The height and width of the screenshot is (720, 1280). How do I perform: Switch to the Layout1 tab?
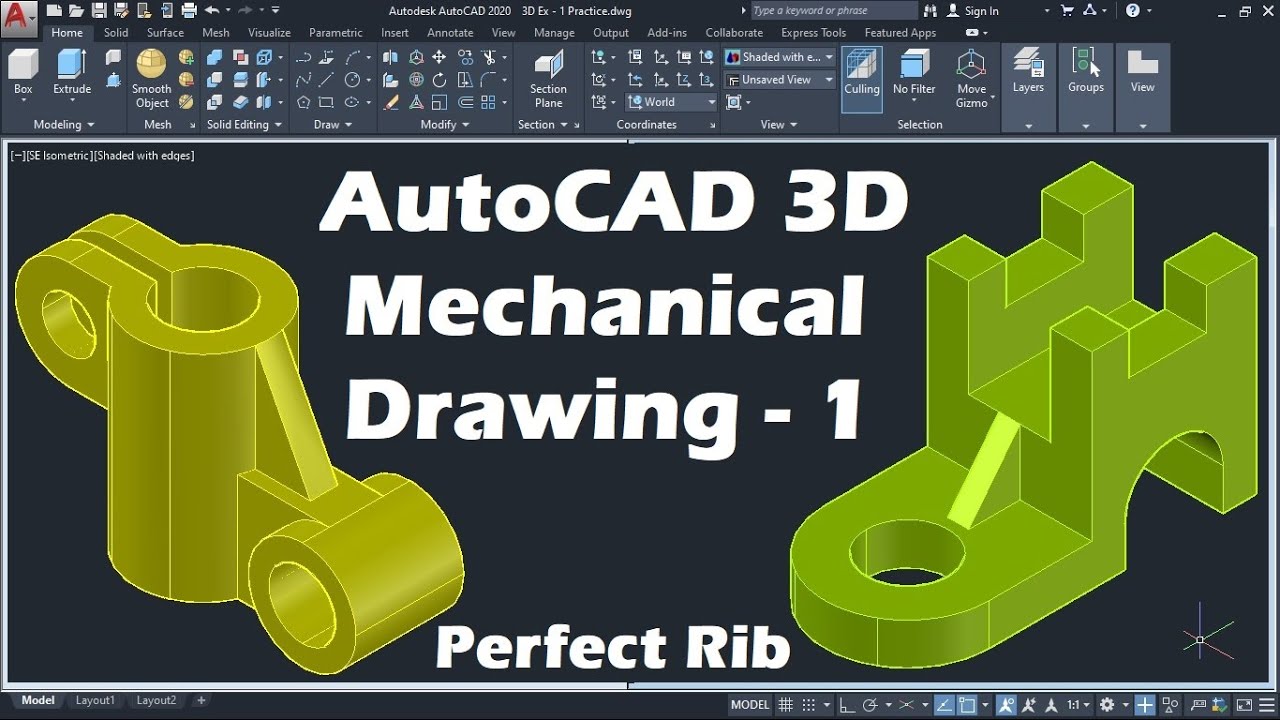click(95, 700)
